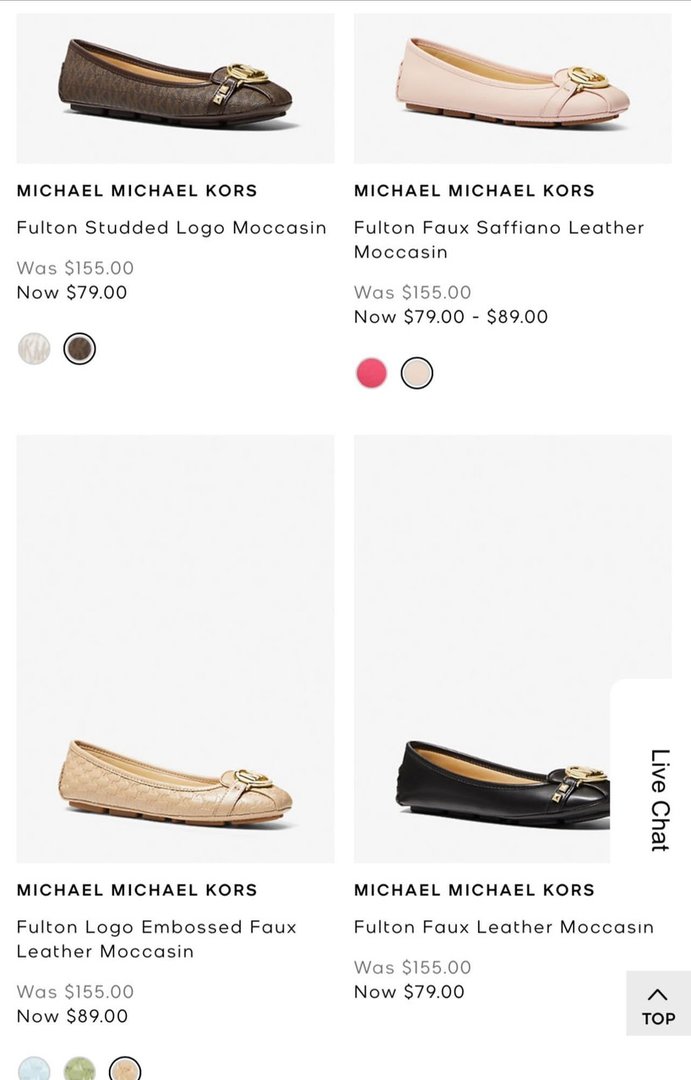The width and height of the screenshot is (691, 1080).
Task: Select the green embossed moccasin swatch
Action: coord(80,1070)
